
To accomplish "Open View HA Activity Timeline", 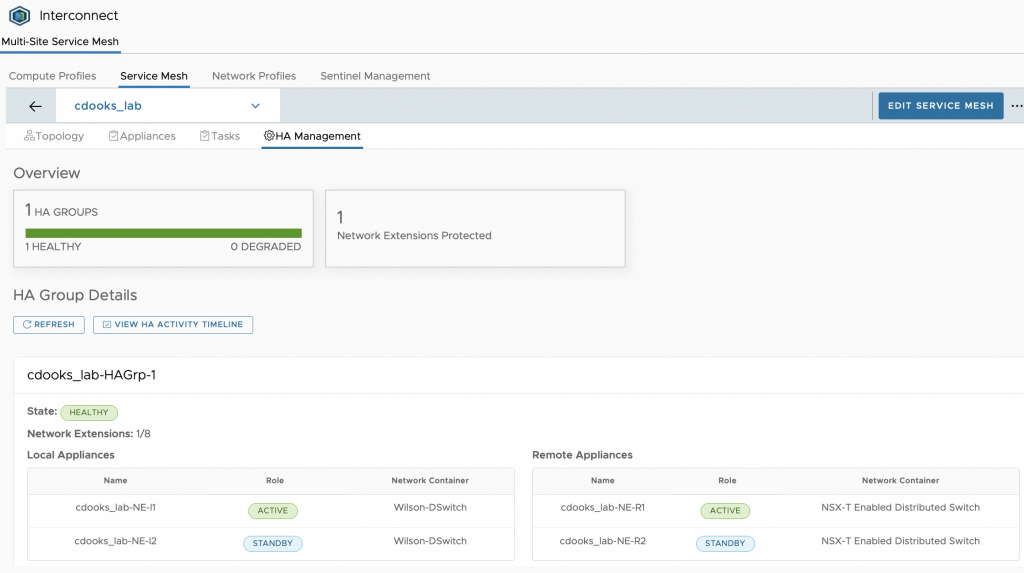I will [x=173, y=325].
